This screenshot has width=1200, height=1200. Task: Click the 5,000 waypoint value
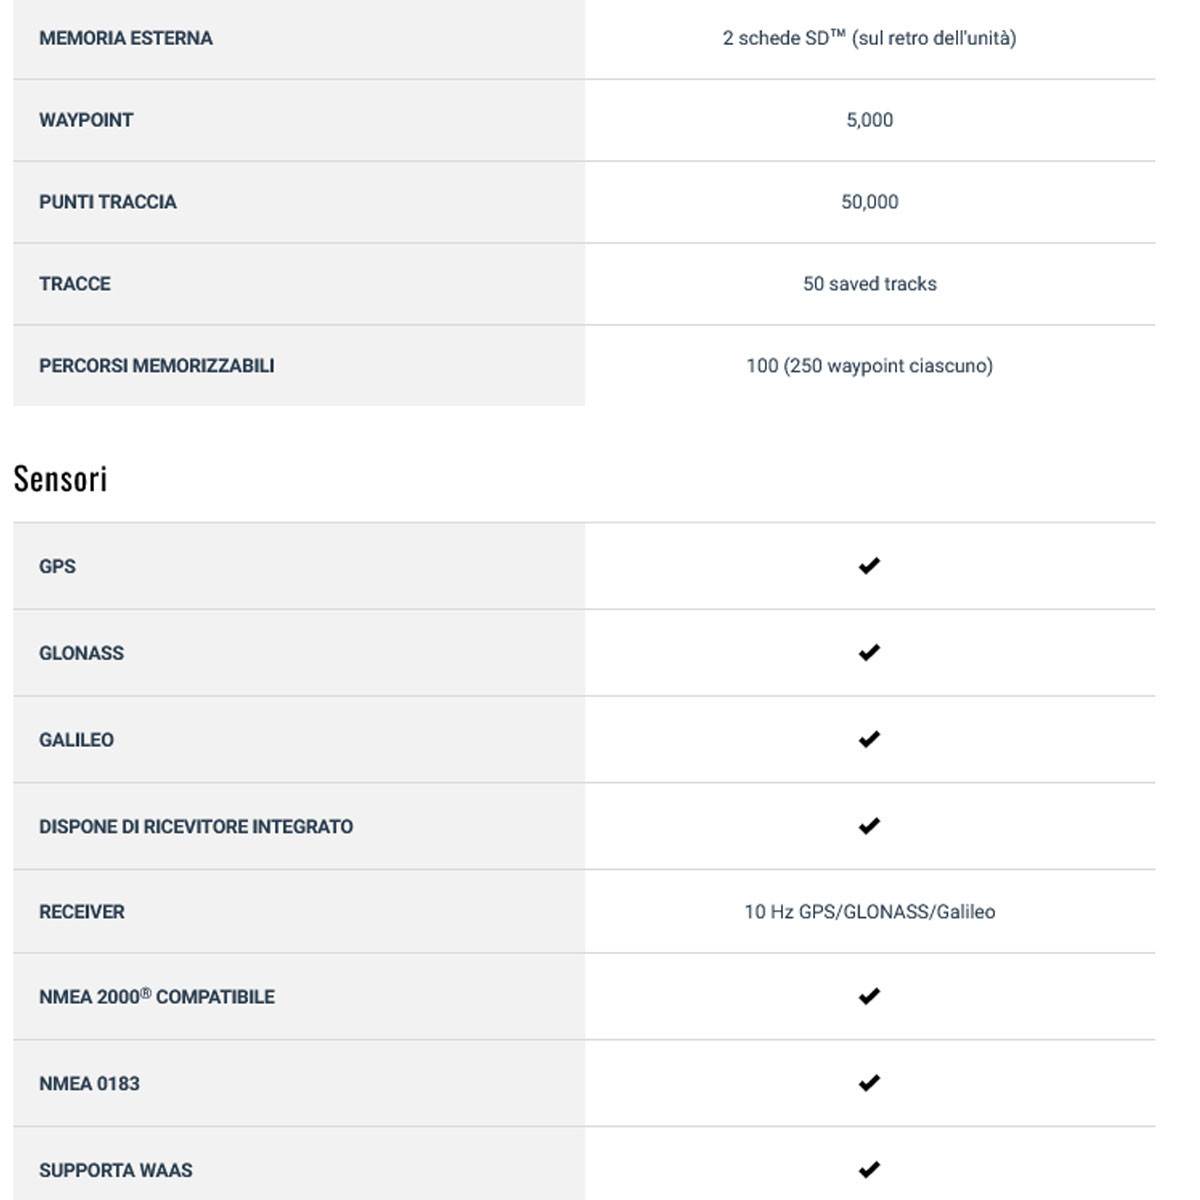click(x=870, y=120)
